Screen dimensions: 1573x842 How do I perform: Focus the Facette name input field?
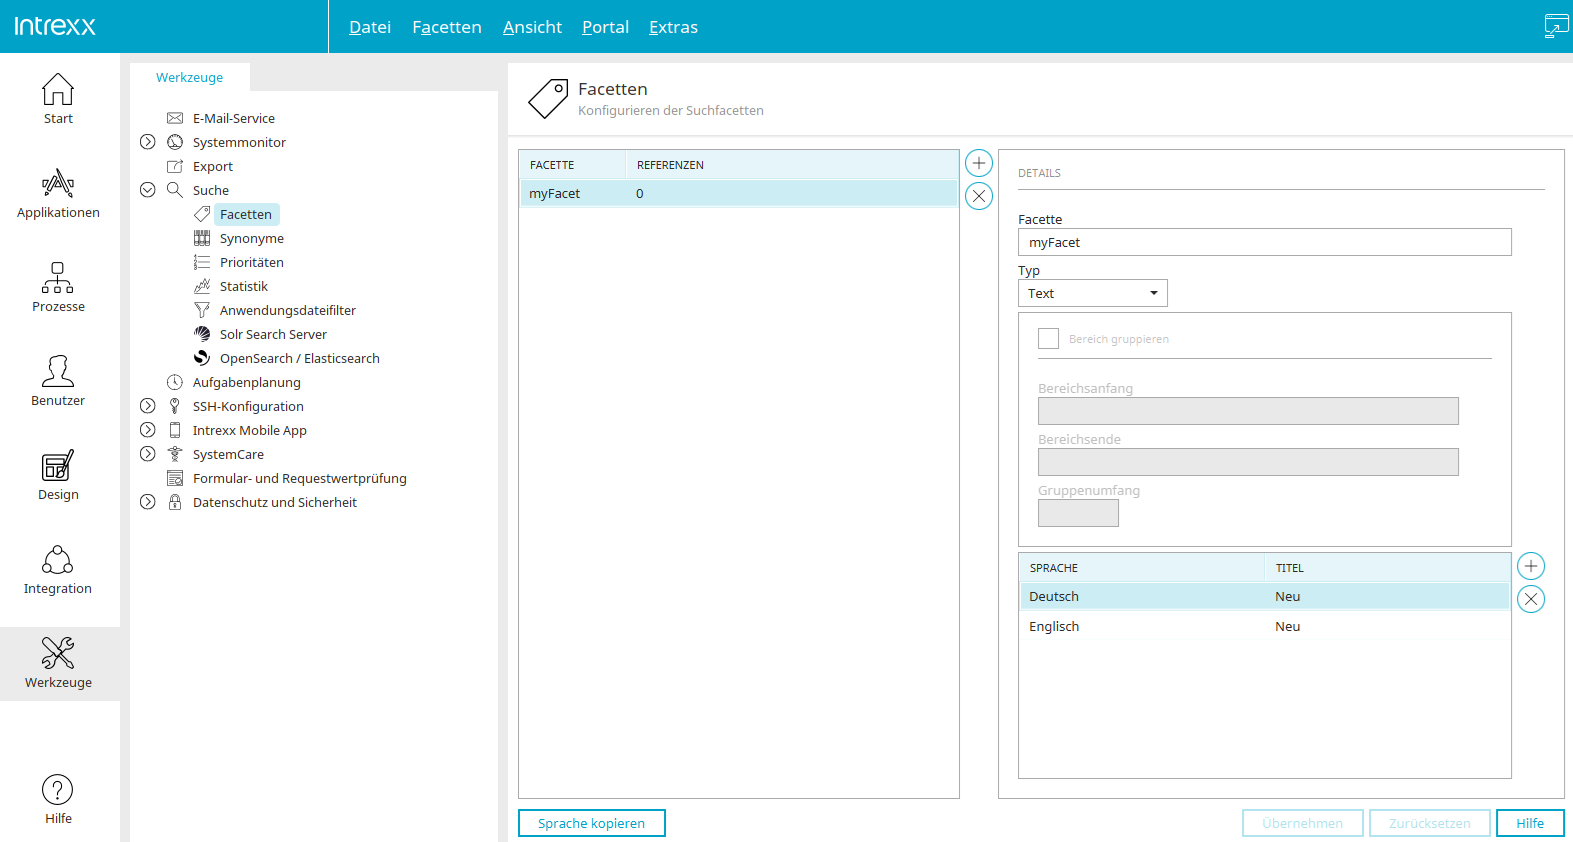click(1265, 242)
